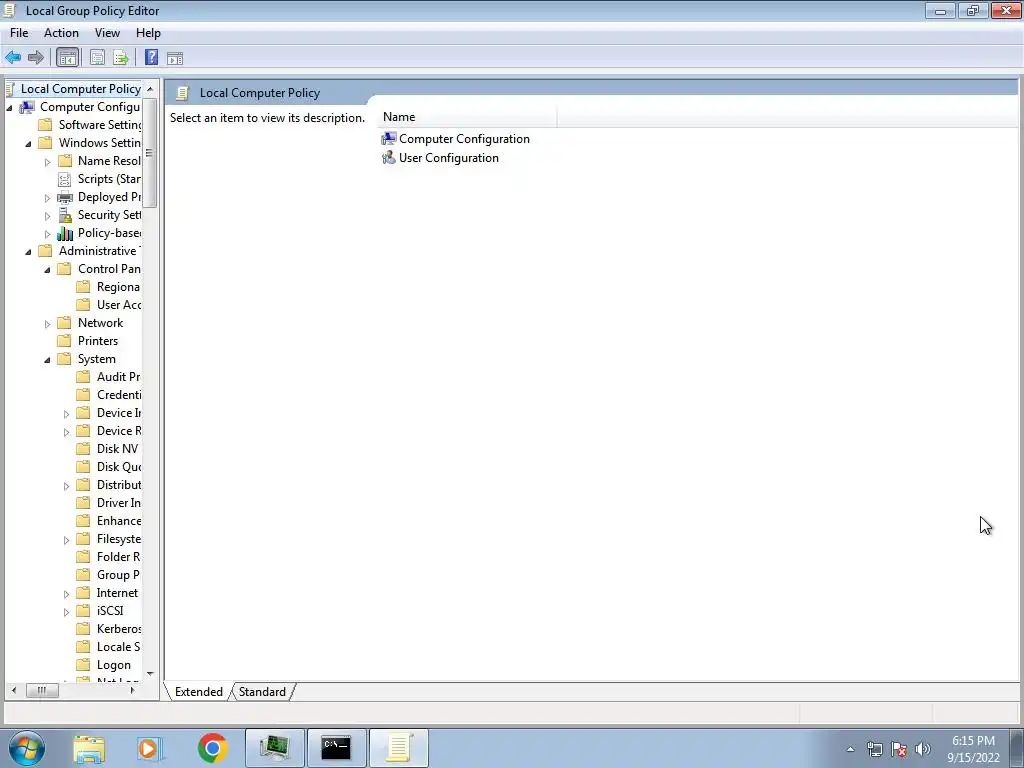
Task: Open Windows Media Player from taskbar
Action: (x=150, y=748)
